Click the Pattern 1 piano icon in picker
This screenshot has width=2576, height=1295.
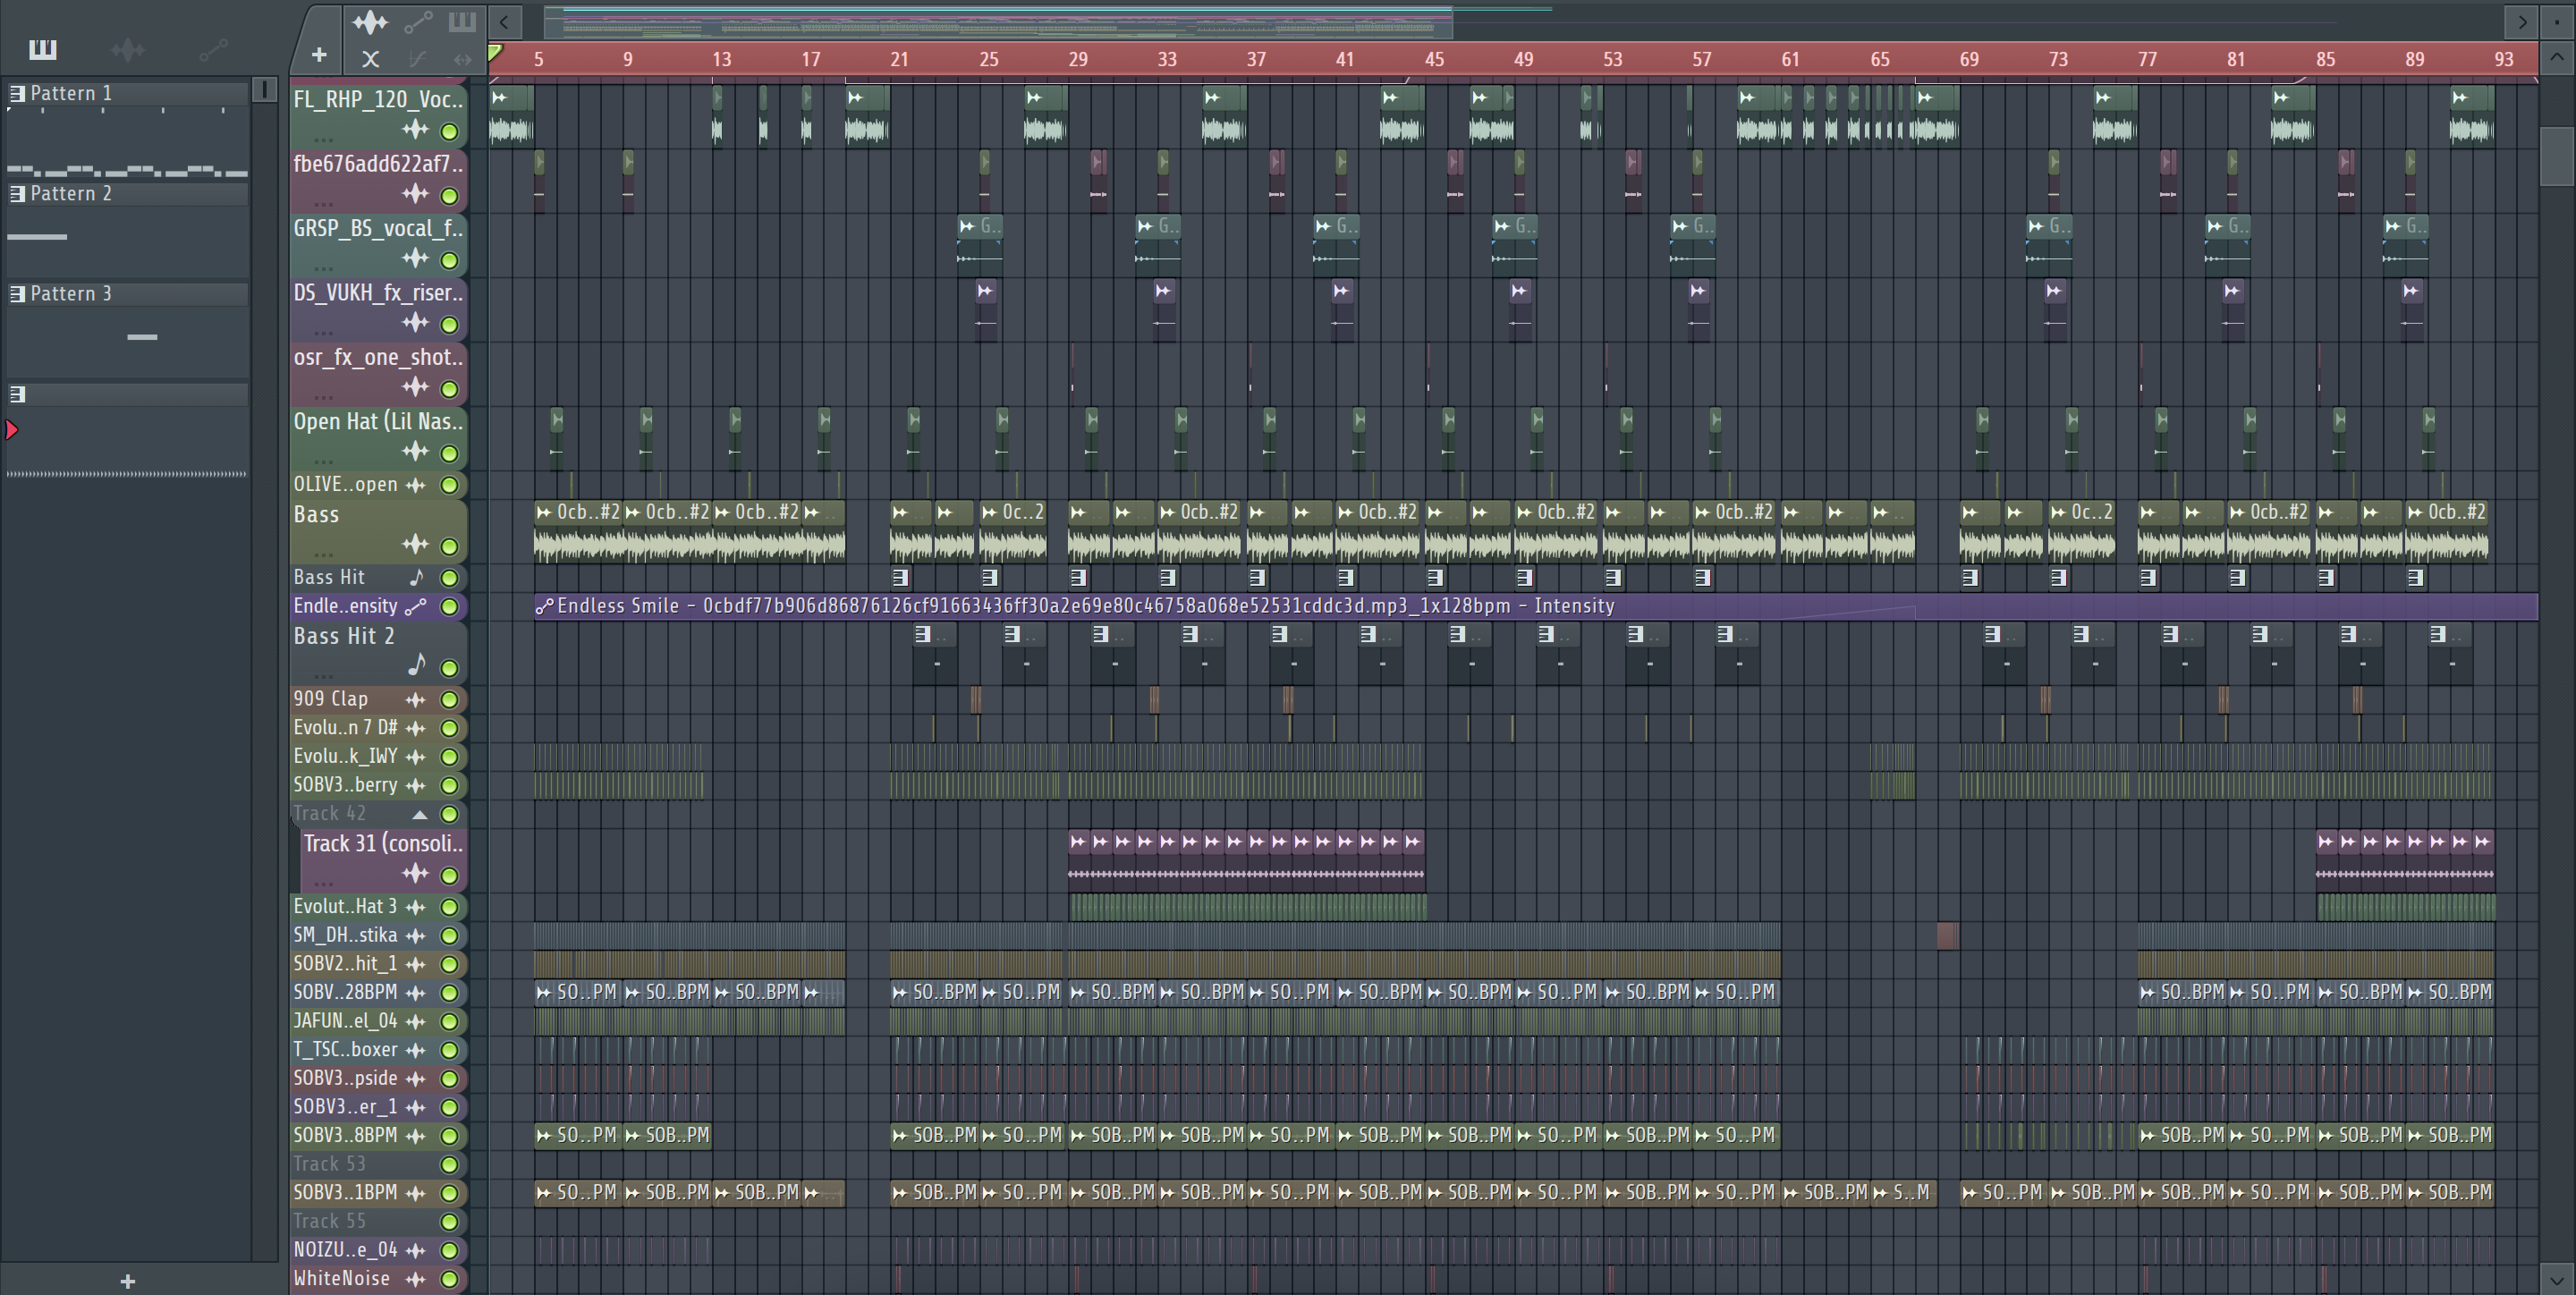tap(17, 93)
